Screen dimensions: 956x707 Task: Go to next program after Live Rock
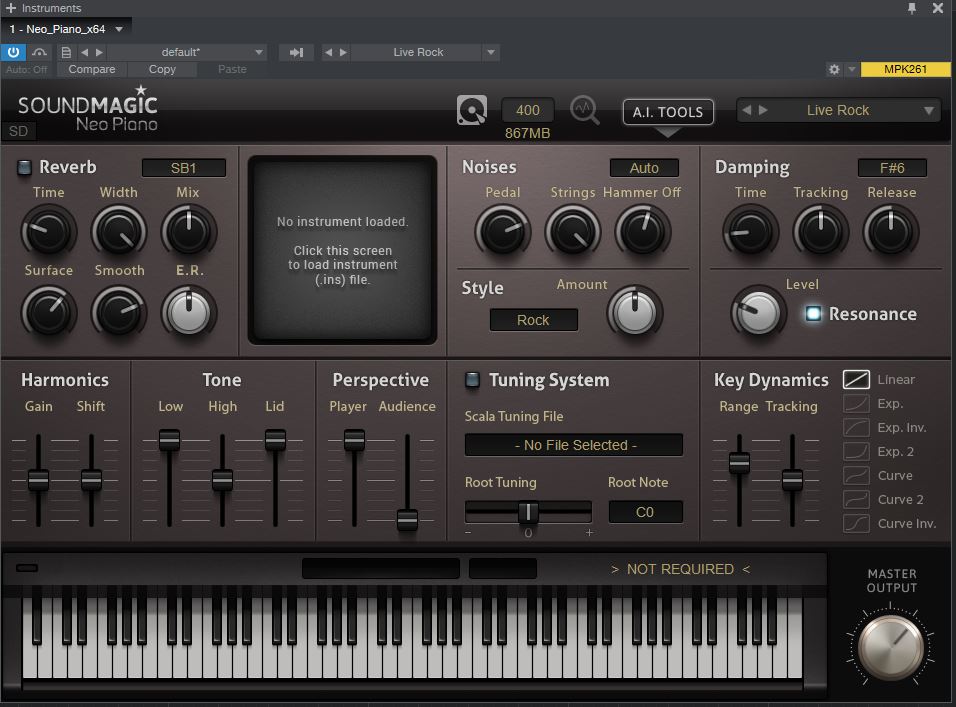[343, 52]
